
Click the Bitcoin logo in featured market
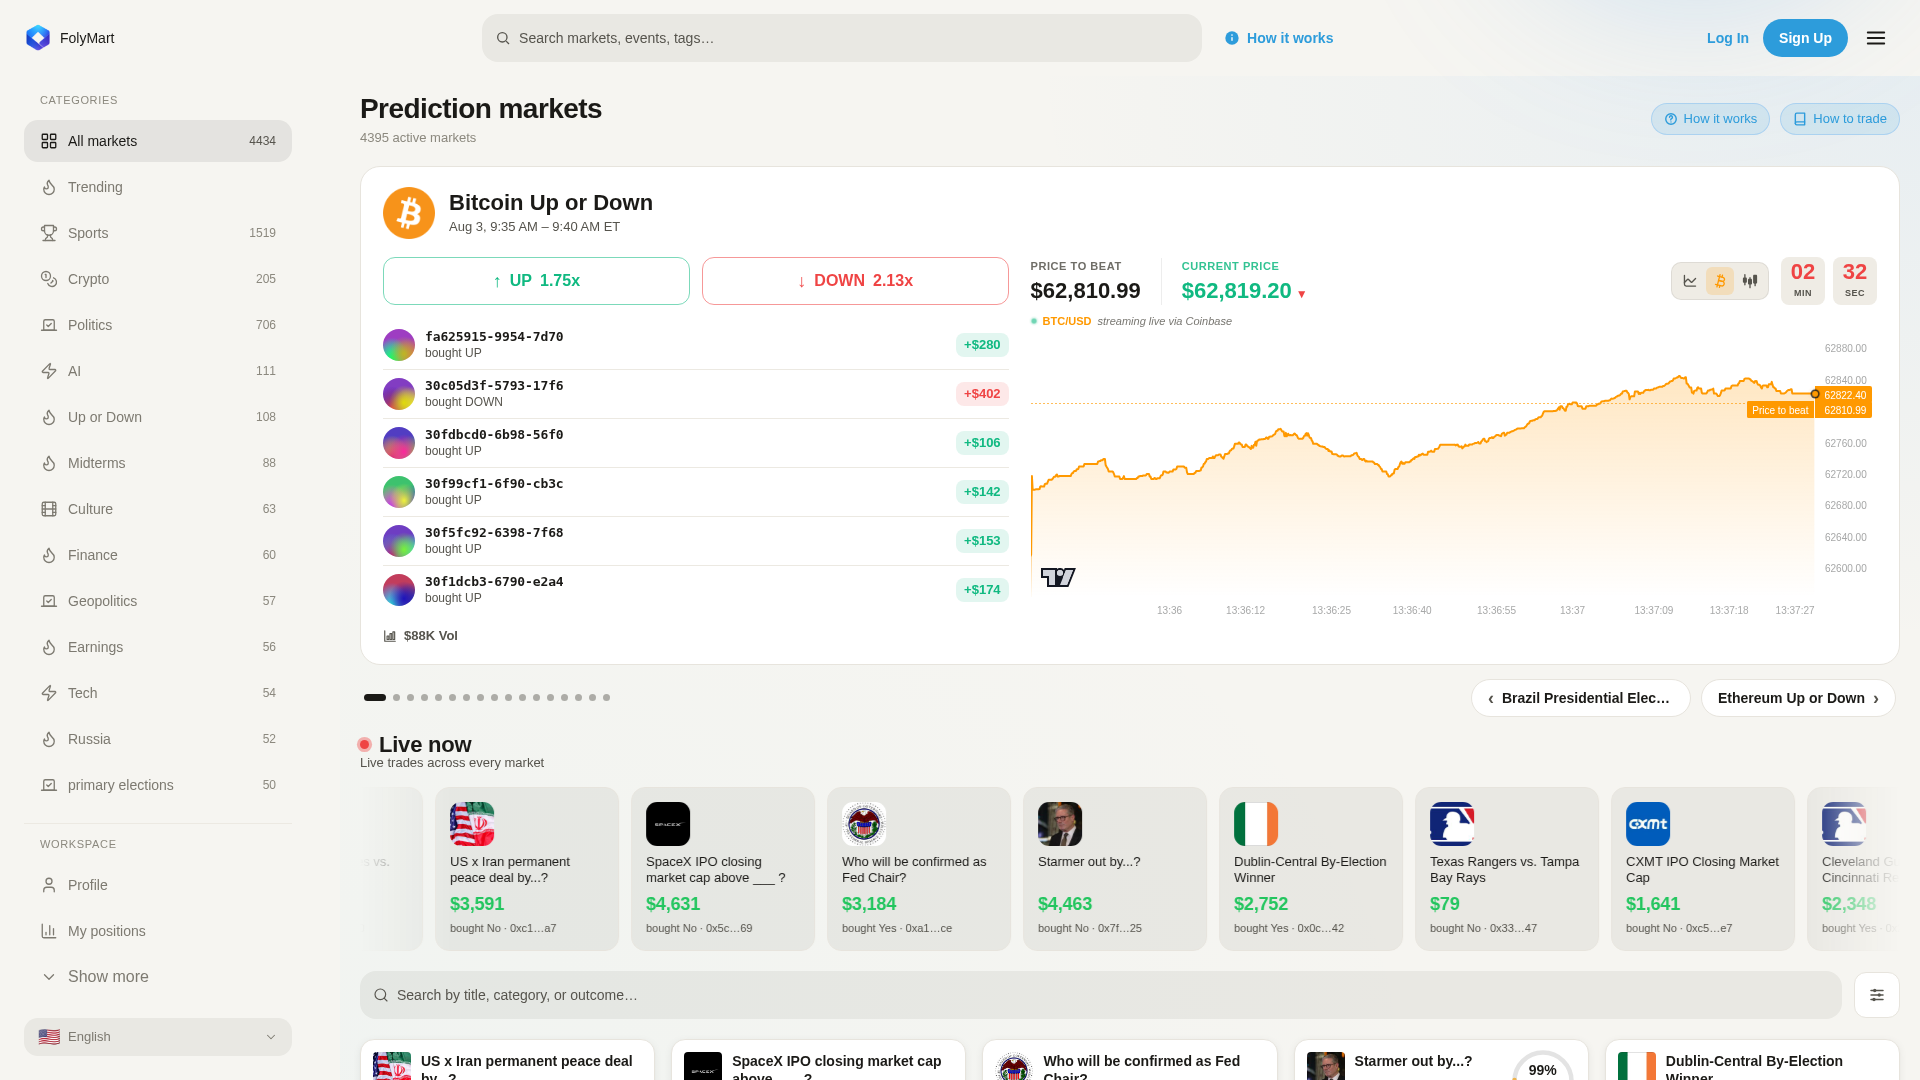[409, 213]
